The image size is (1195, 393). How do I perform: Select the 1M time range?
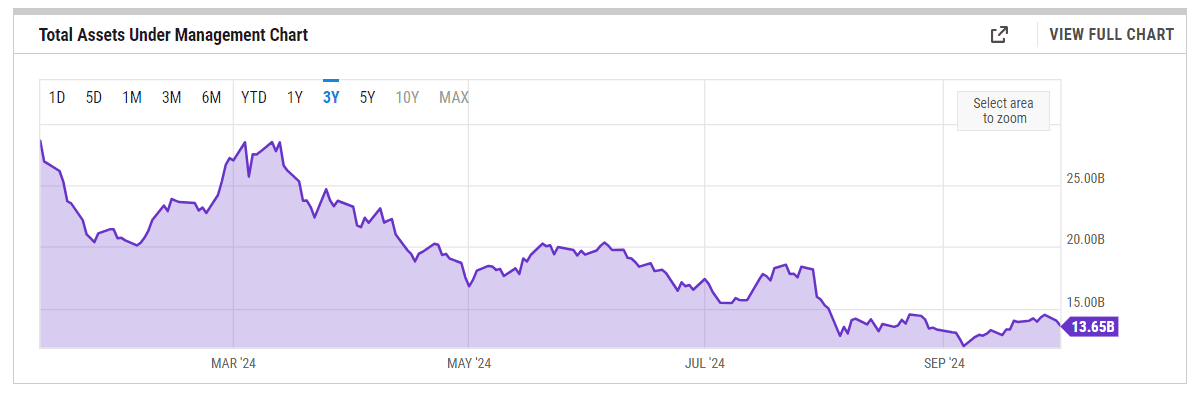point(132,97)
